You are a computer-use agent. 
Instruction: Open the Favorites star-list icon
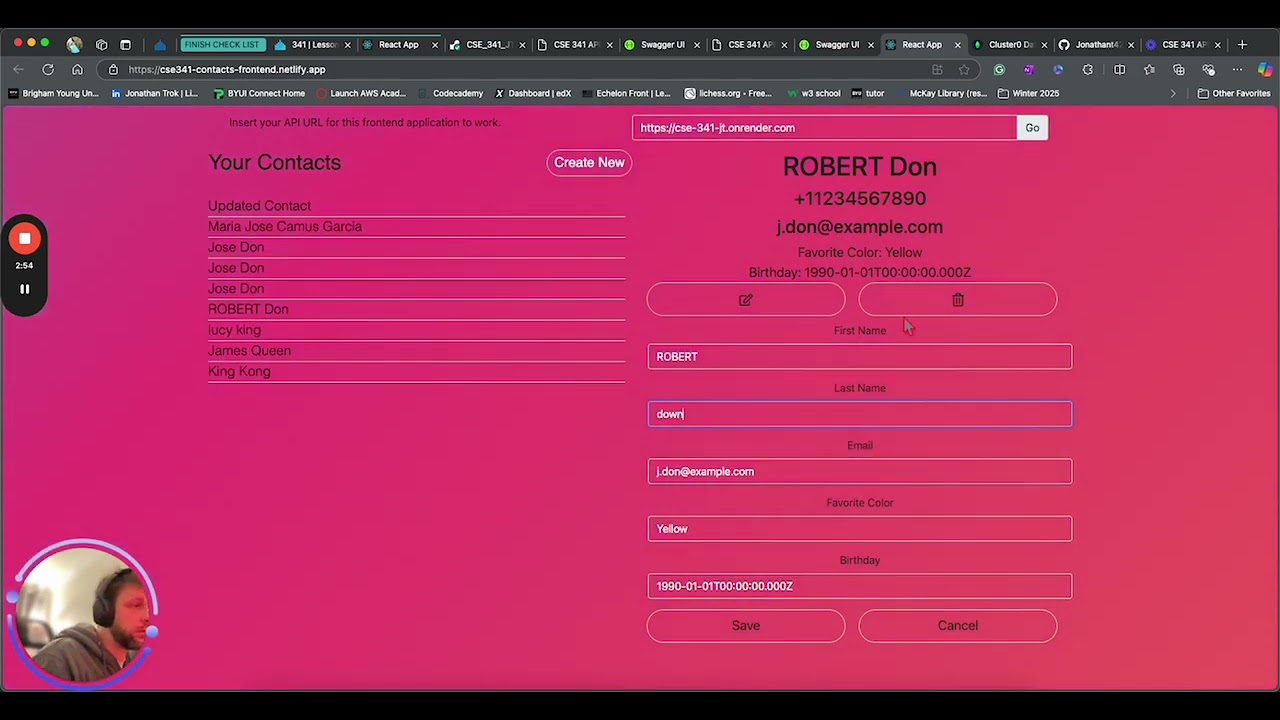[1149, 69]
